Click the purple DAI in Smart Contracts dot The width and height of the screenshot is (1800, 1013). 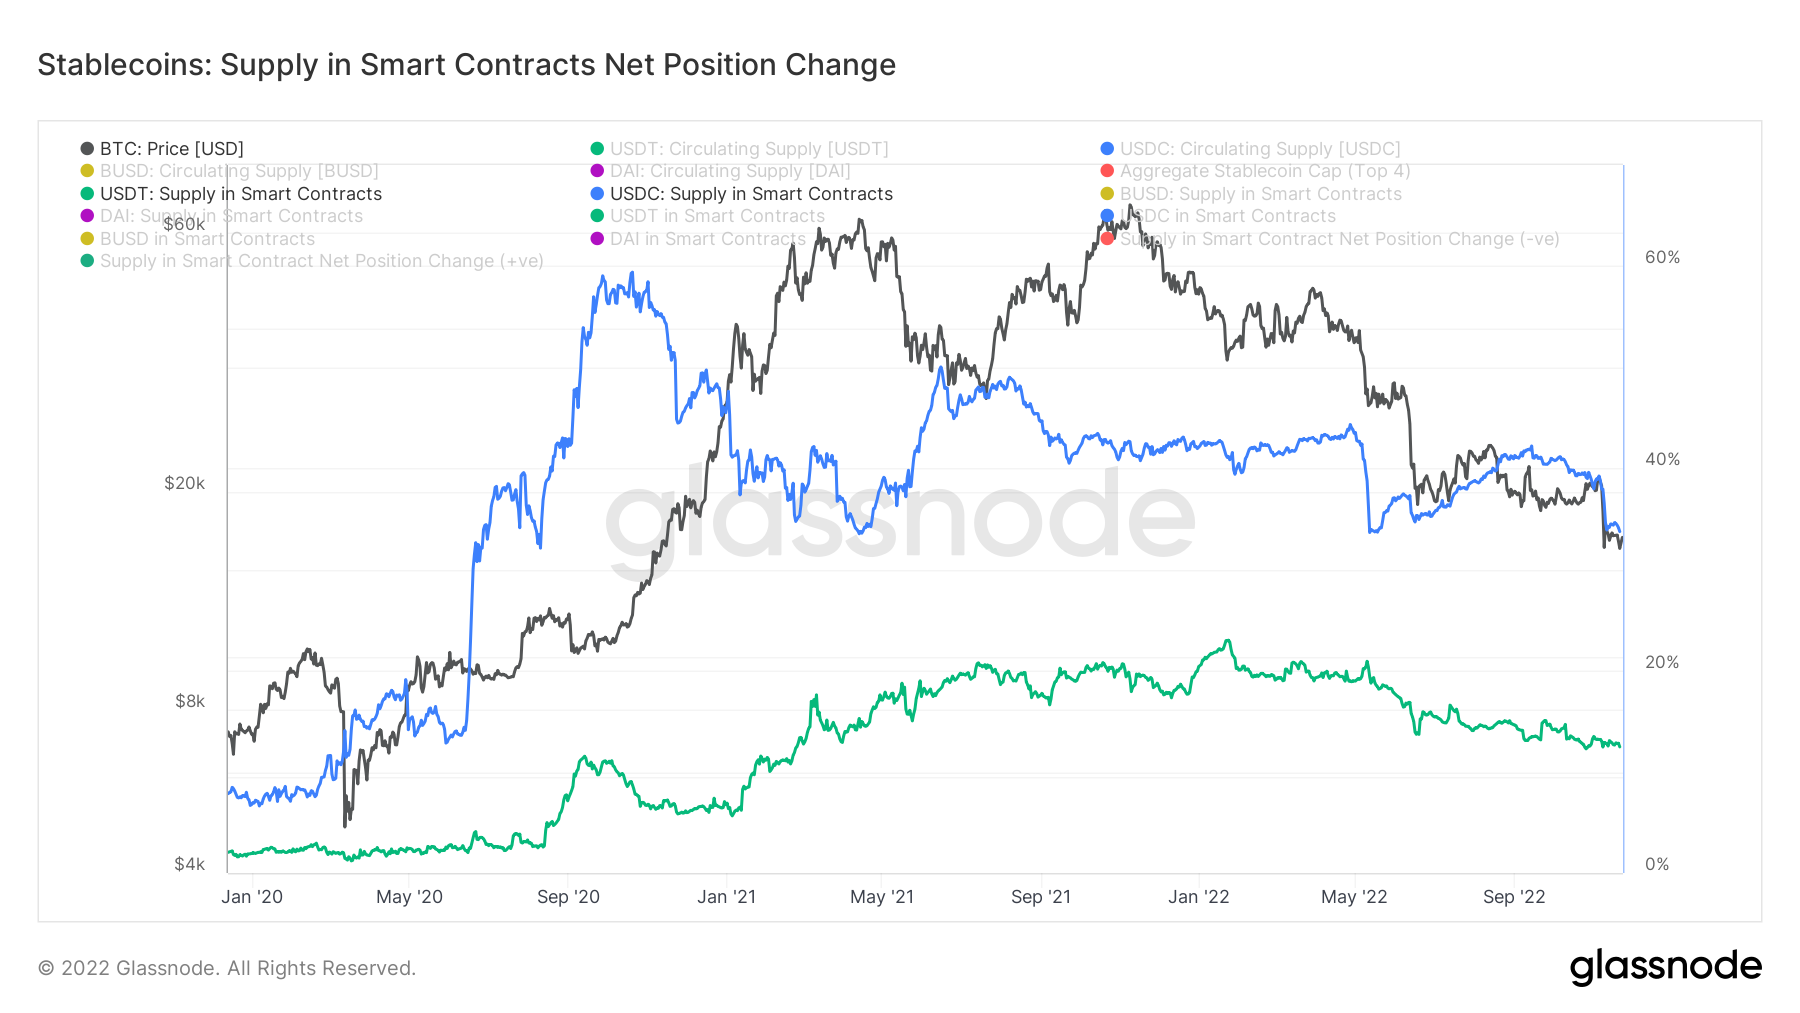(597, 239)
